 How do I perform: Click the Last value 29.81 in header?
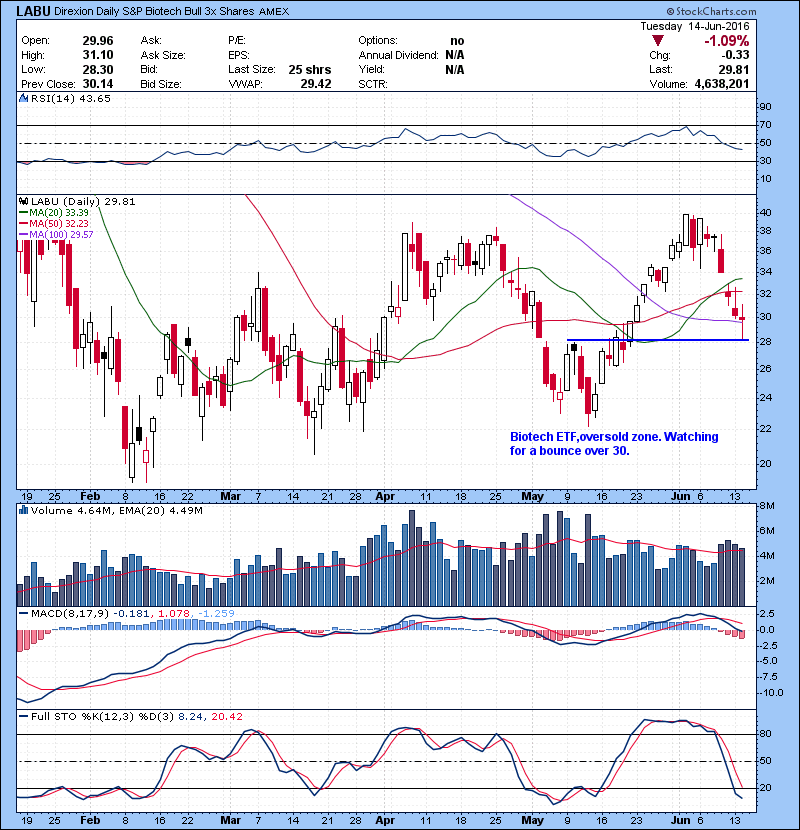point(734,69)
